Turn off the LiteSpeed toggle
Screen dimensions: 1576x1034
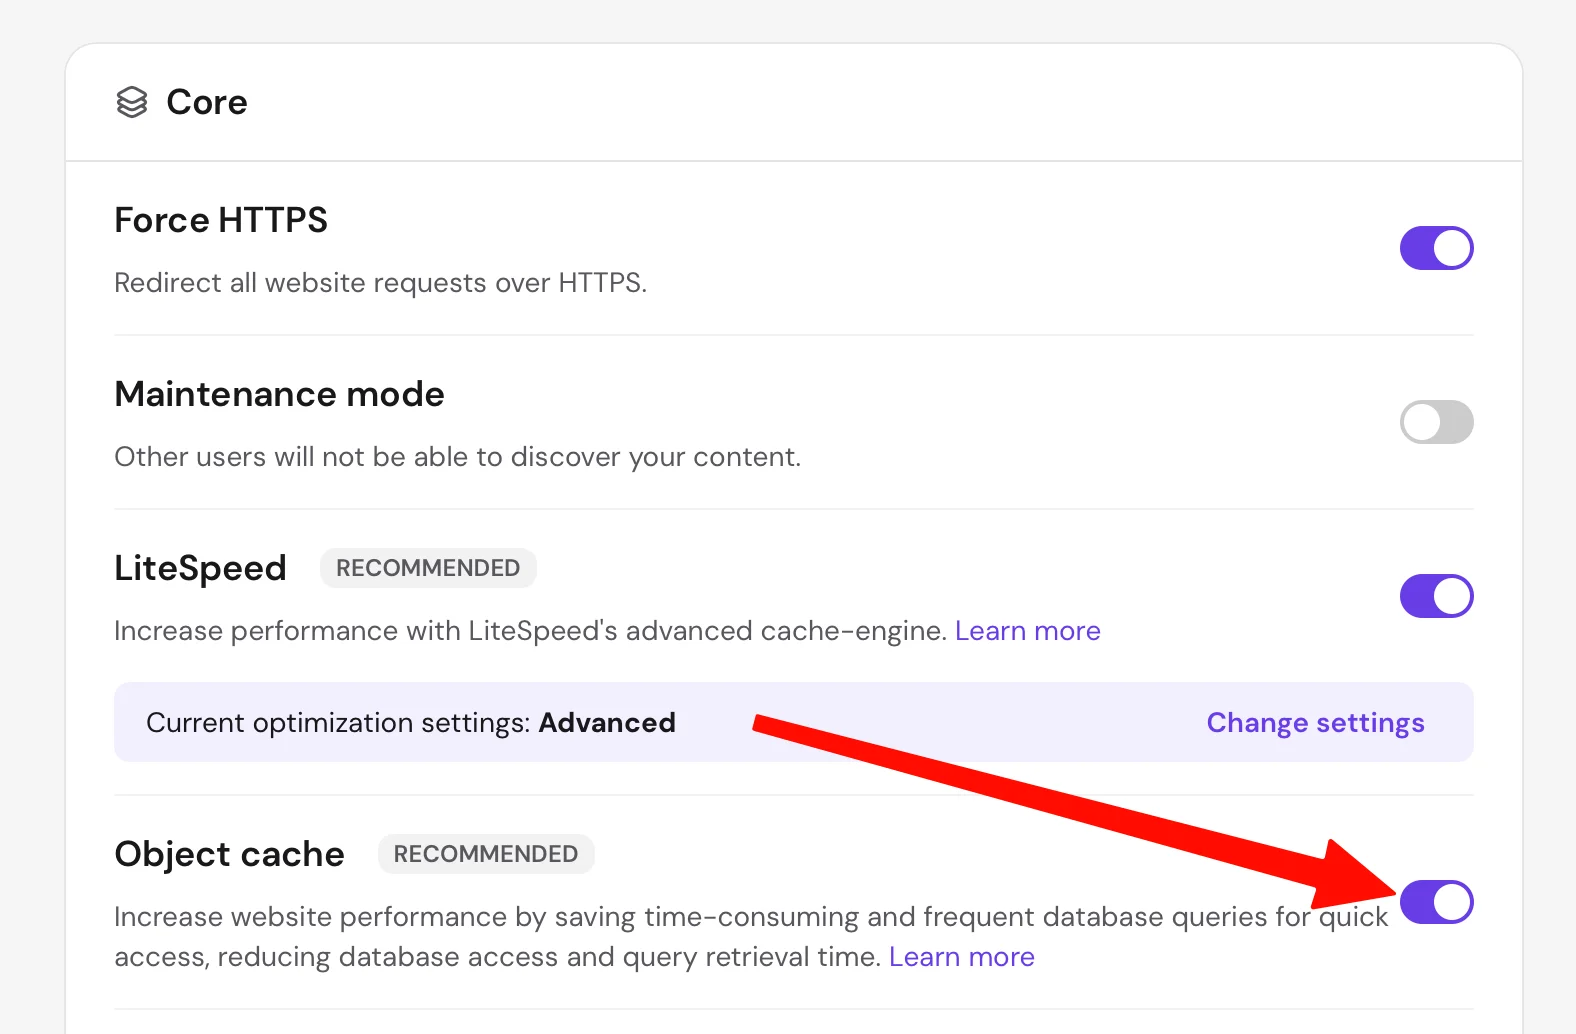pyautogui.click(x=1436, y=596)
